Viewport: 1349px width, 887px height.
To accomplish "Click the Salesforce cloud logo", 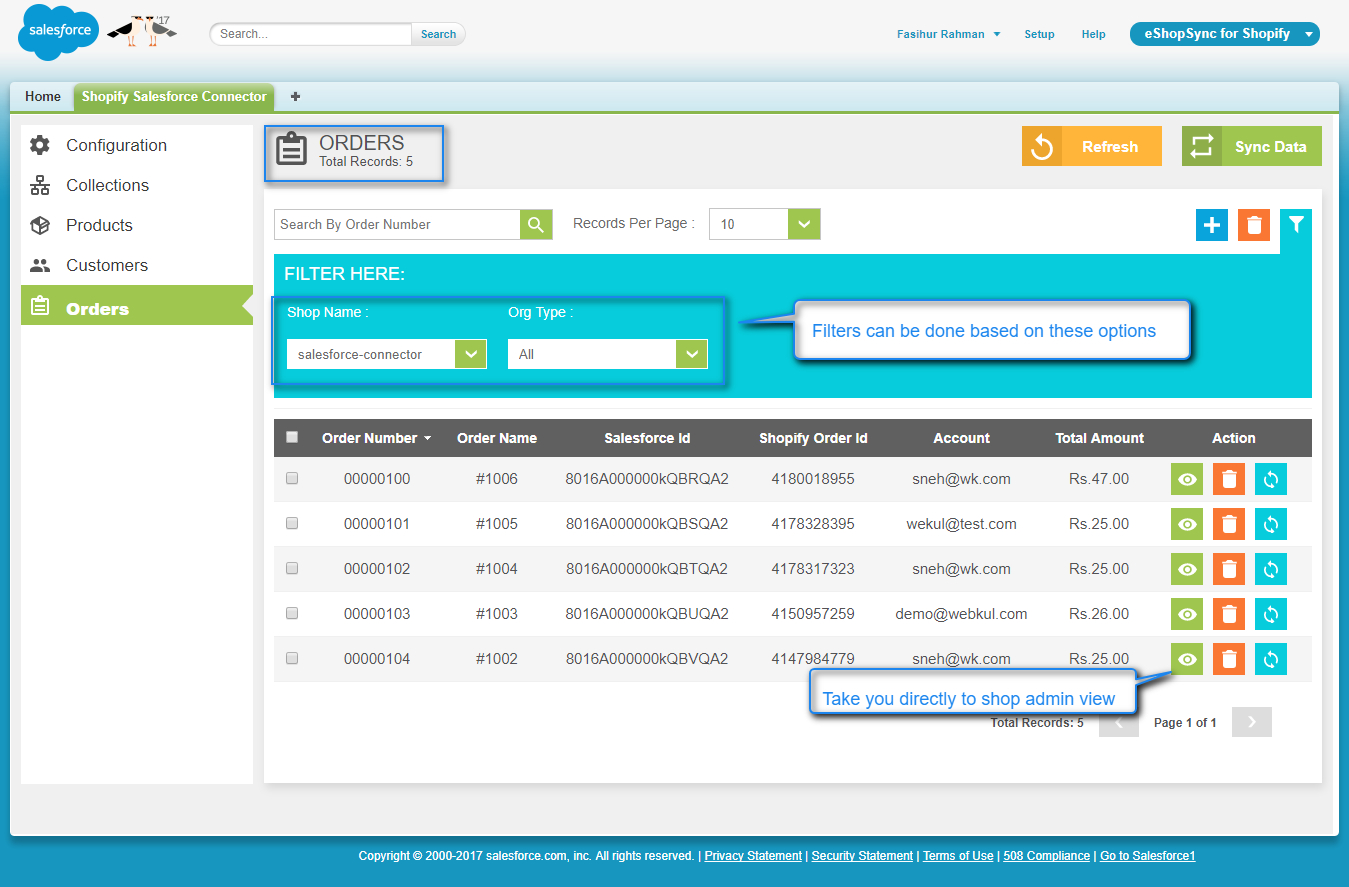I will point(59,32).
